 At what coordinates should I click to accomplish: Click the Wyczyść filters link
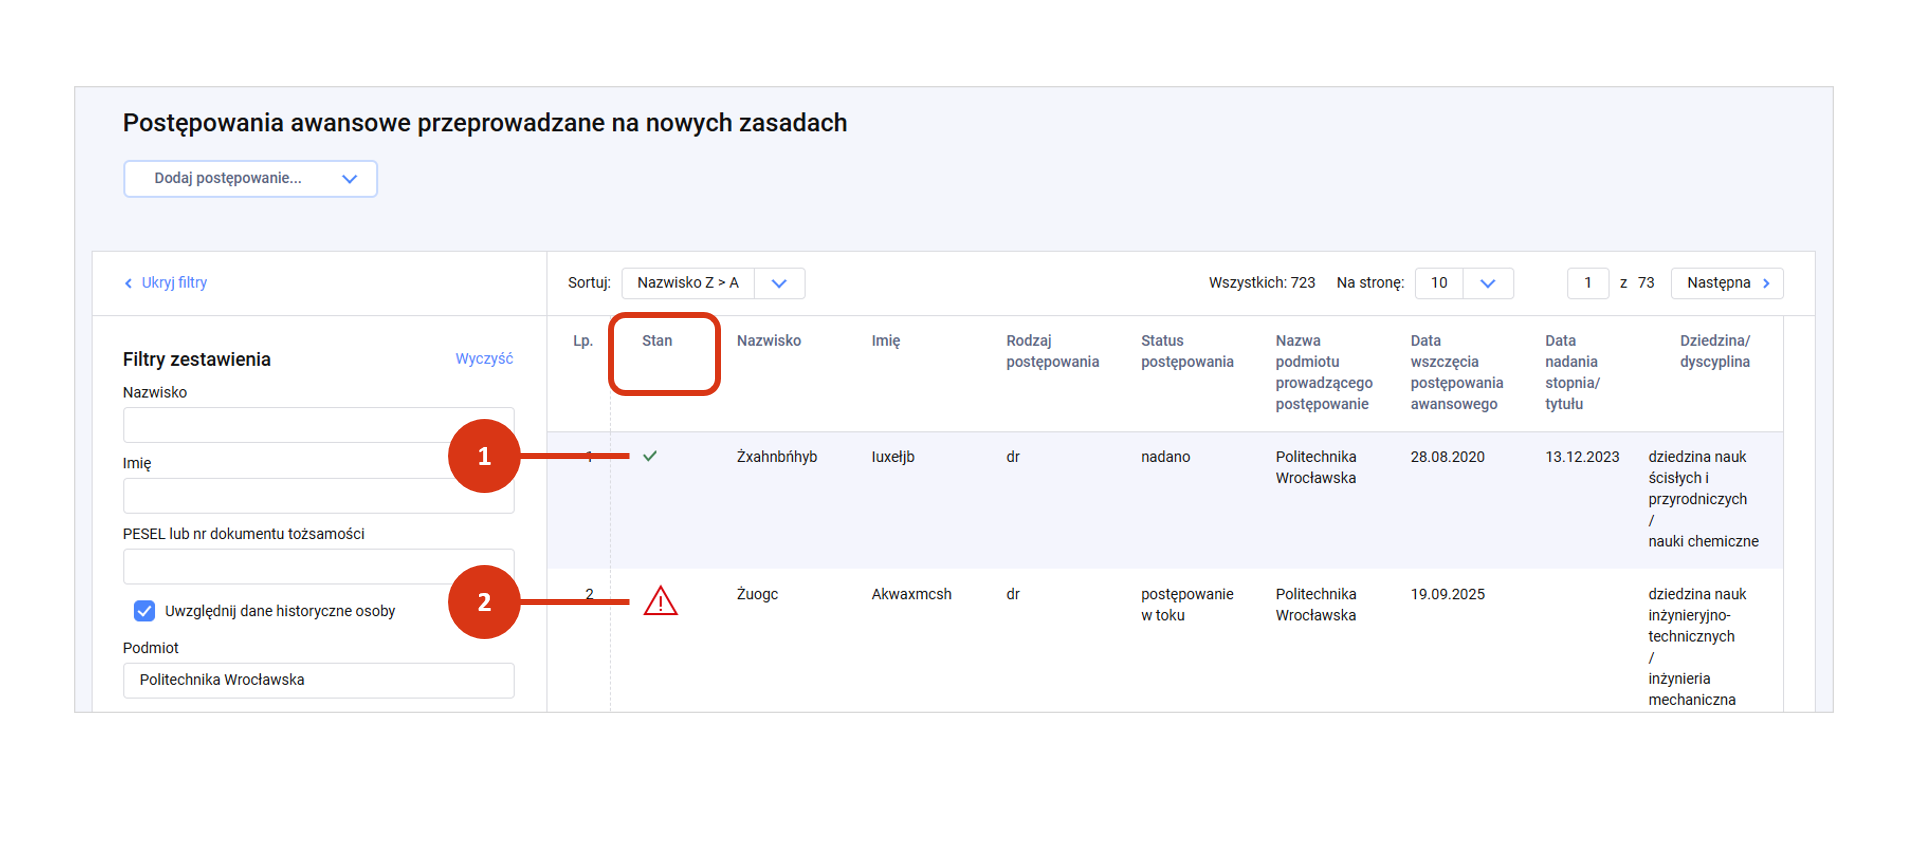(x=484, y=359)
